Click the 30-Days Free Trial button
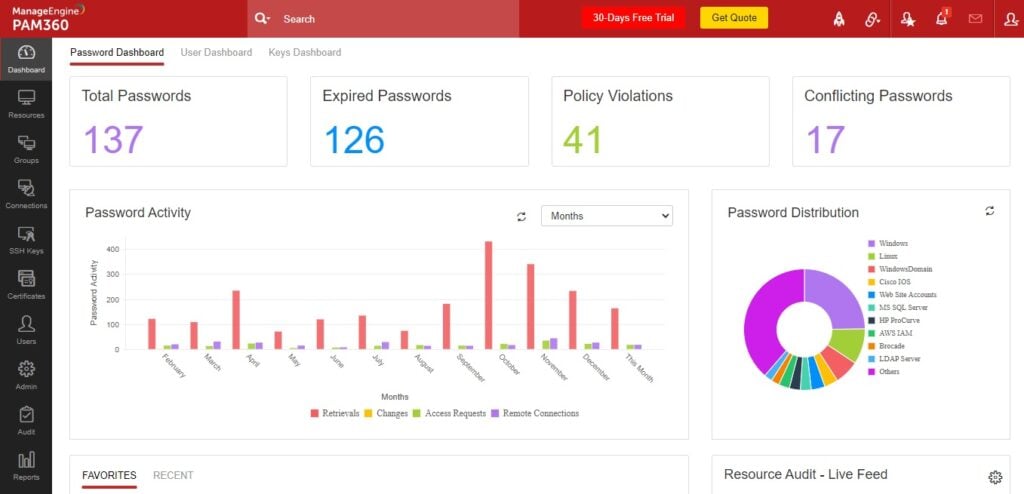The image size is (1024, 494). (633, 18)
